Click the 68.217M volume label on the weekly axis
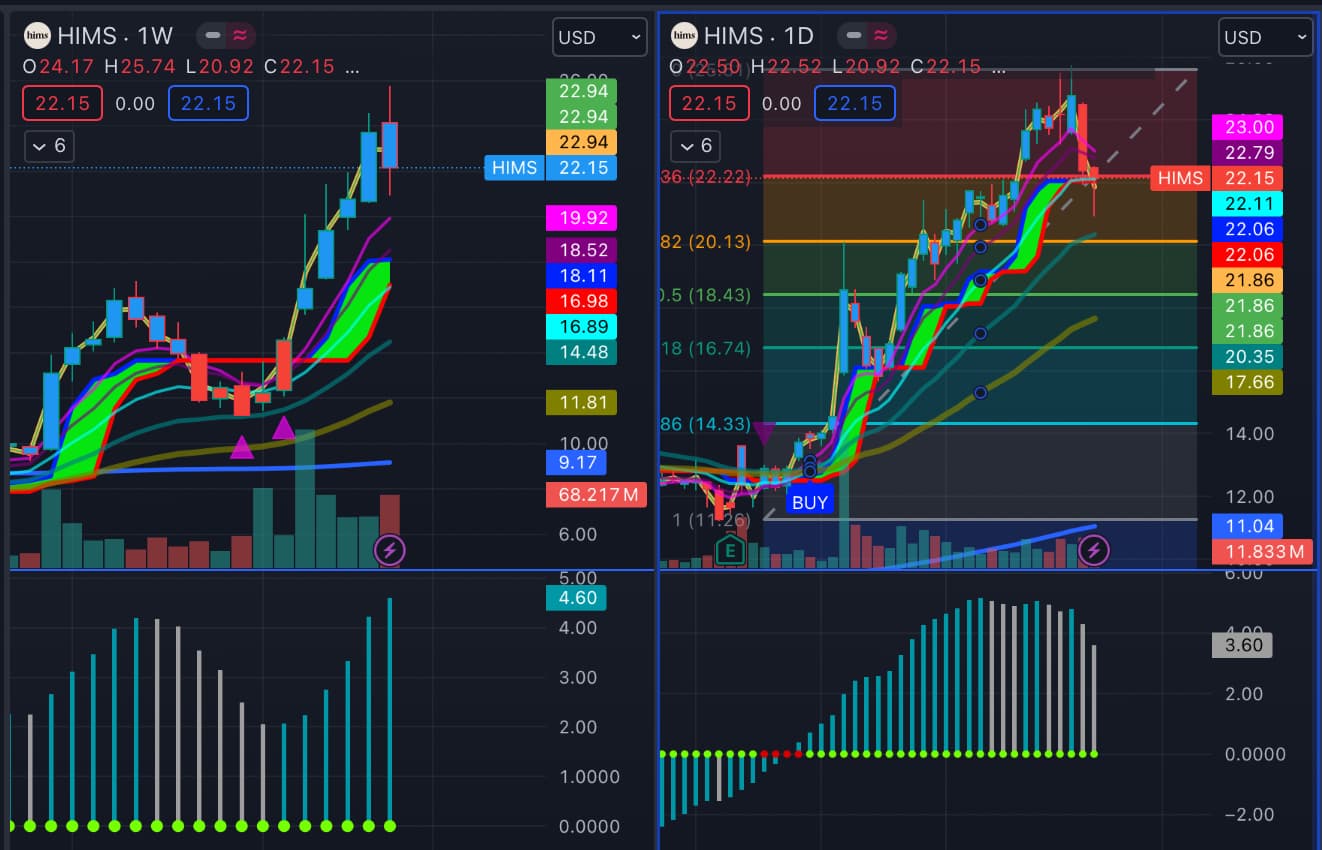Screen dimensions: 1322x850 coord(596,494)
